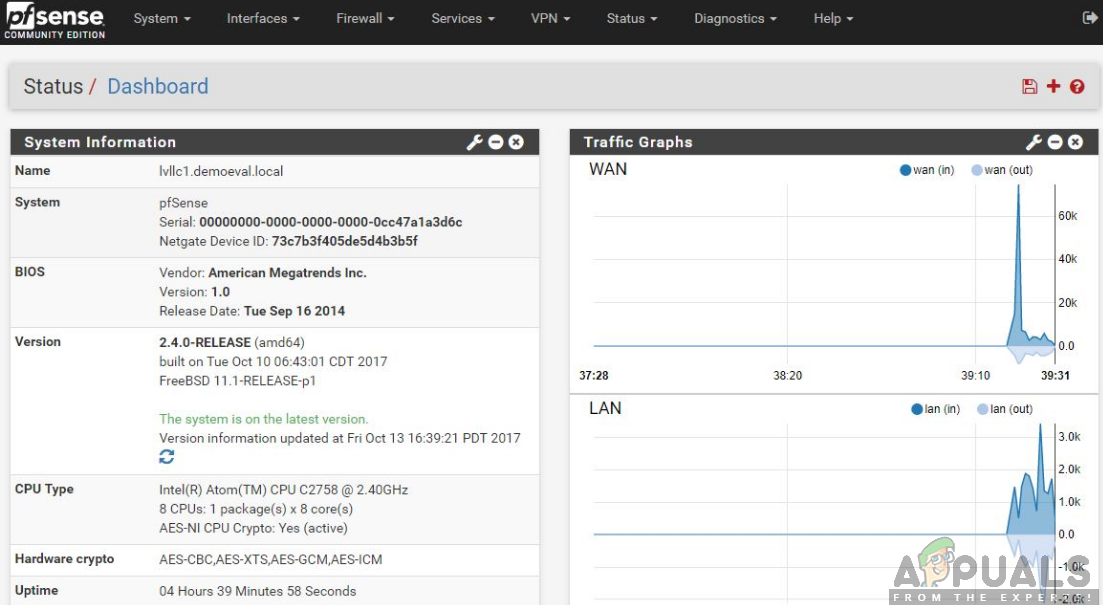Screen dimensions: 1103x605
Task: Select the System menu
Action: (x=161, y=18)
